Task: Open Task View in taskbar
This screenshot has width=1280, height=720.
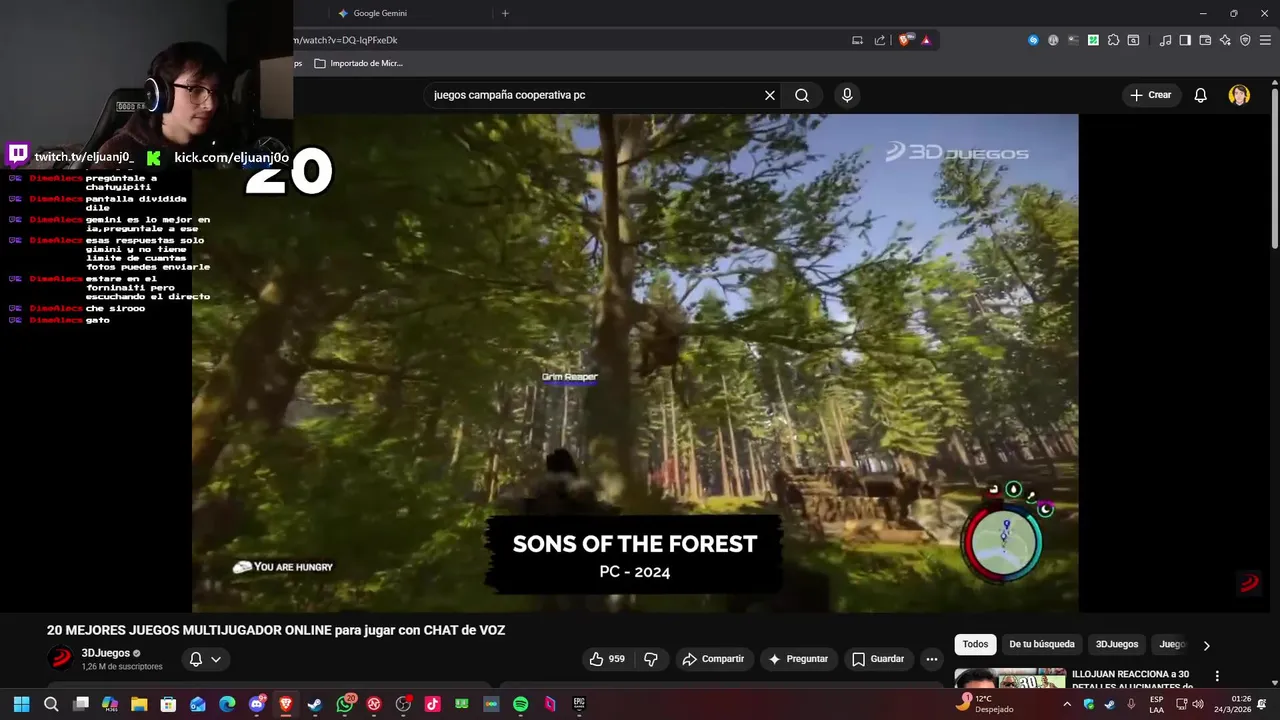Action: pyautogui.click(x=81, y=704)
